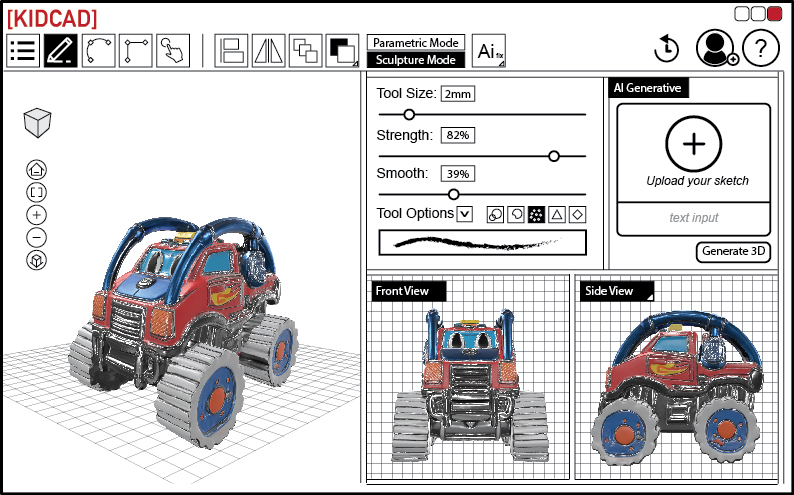Adjust the Strength slider handle
The height and width of the screenshot is (495, 794).
554,156
